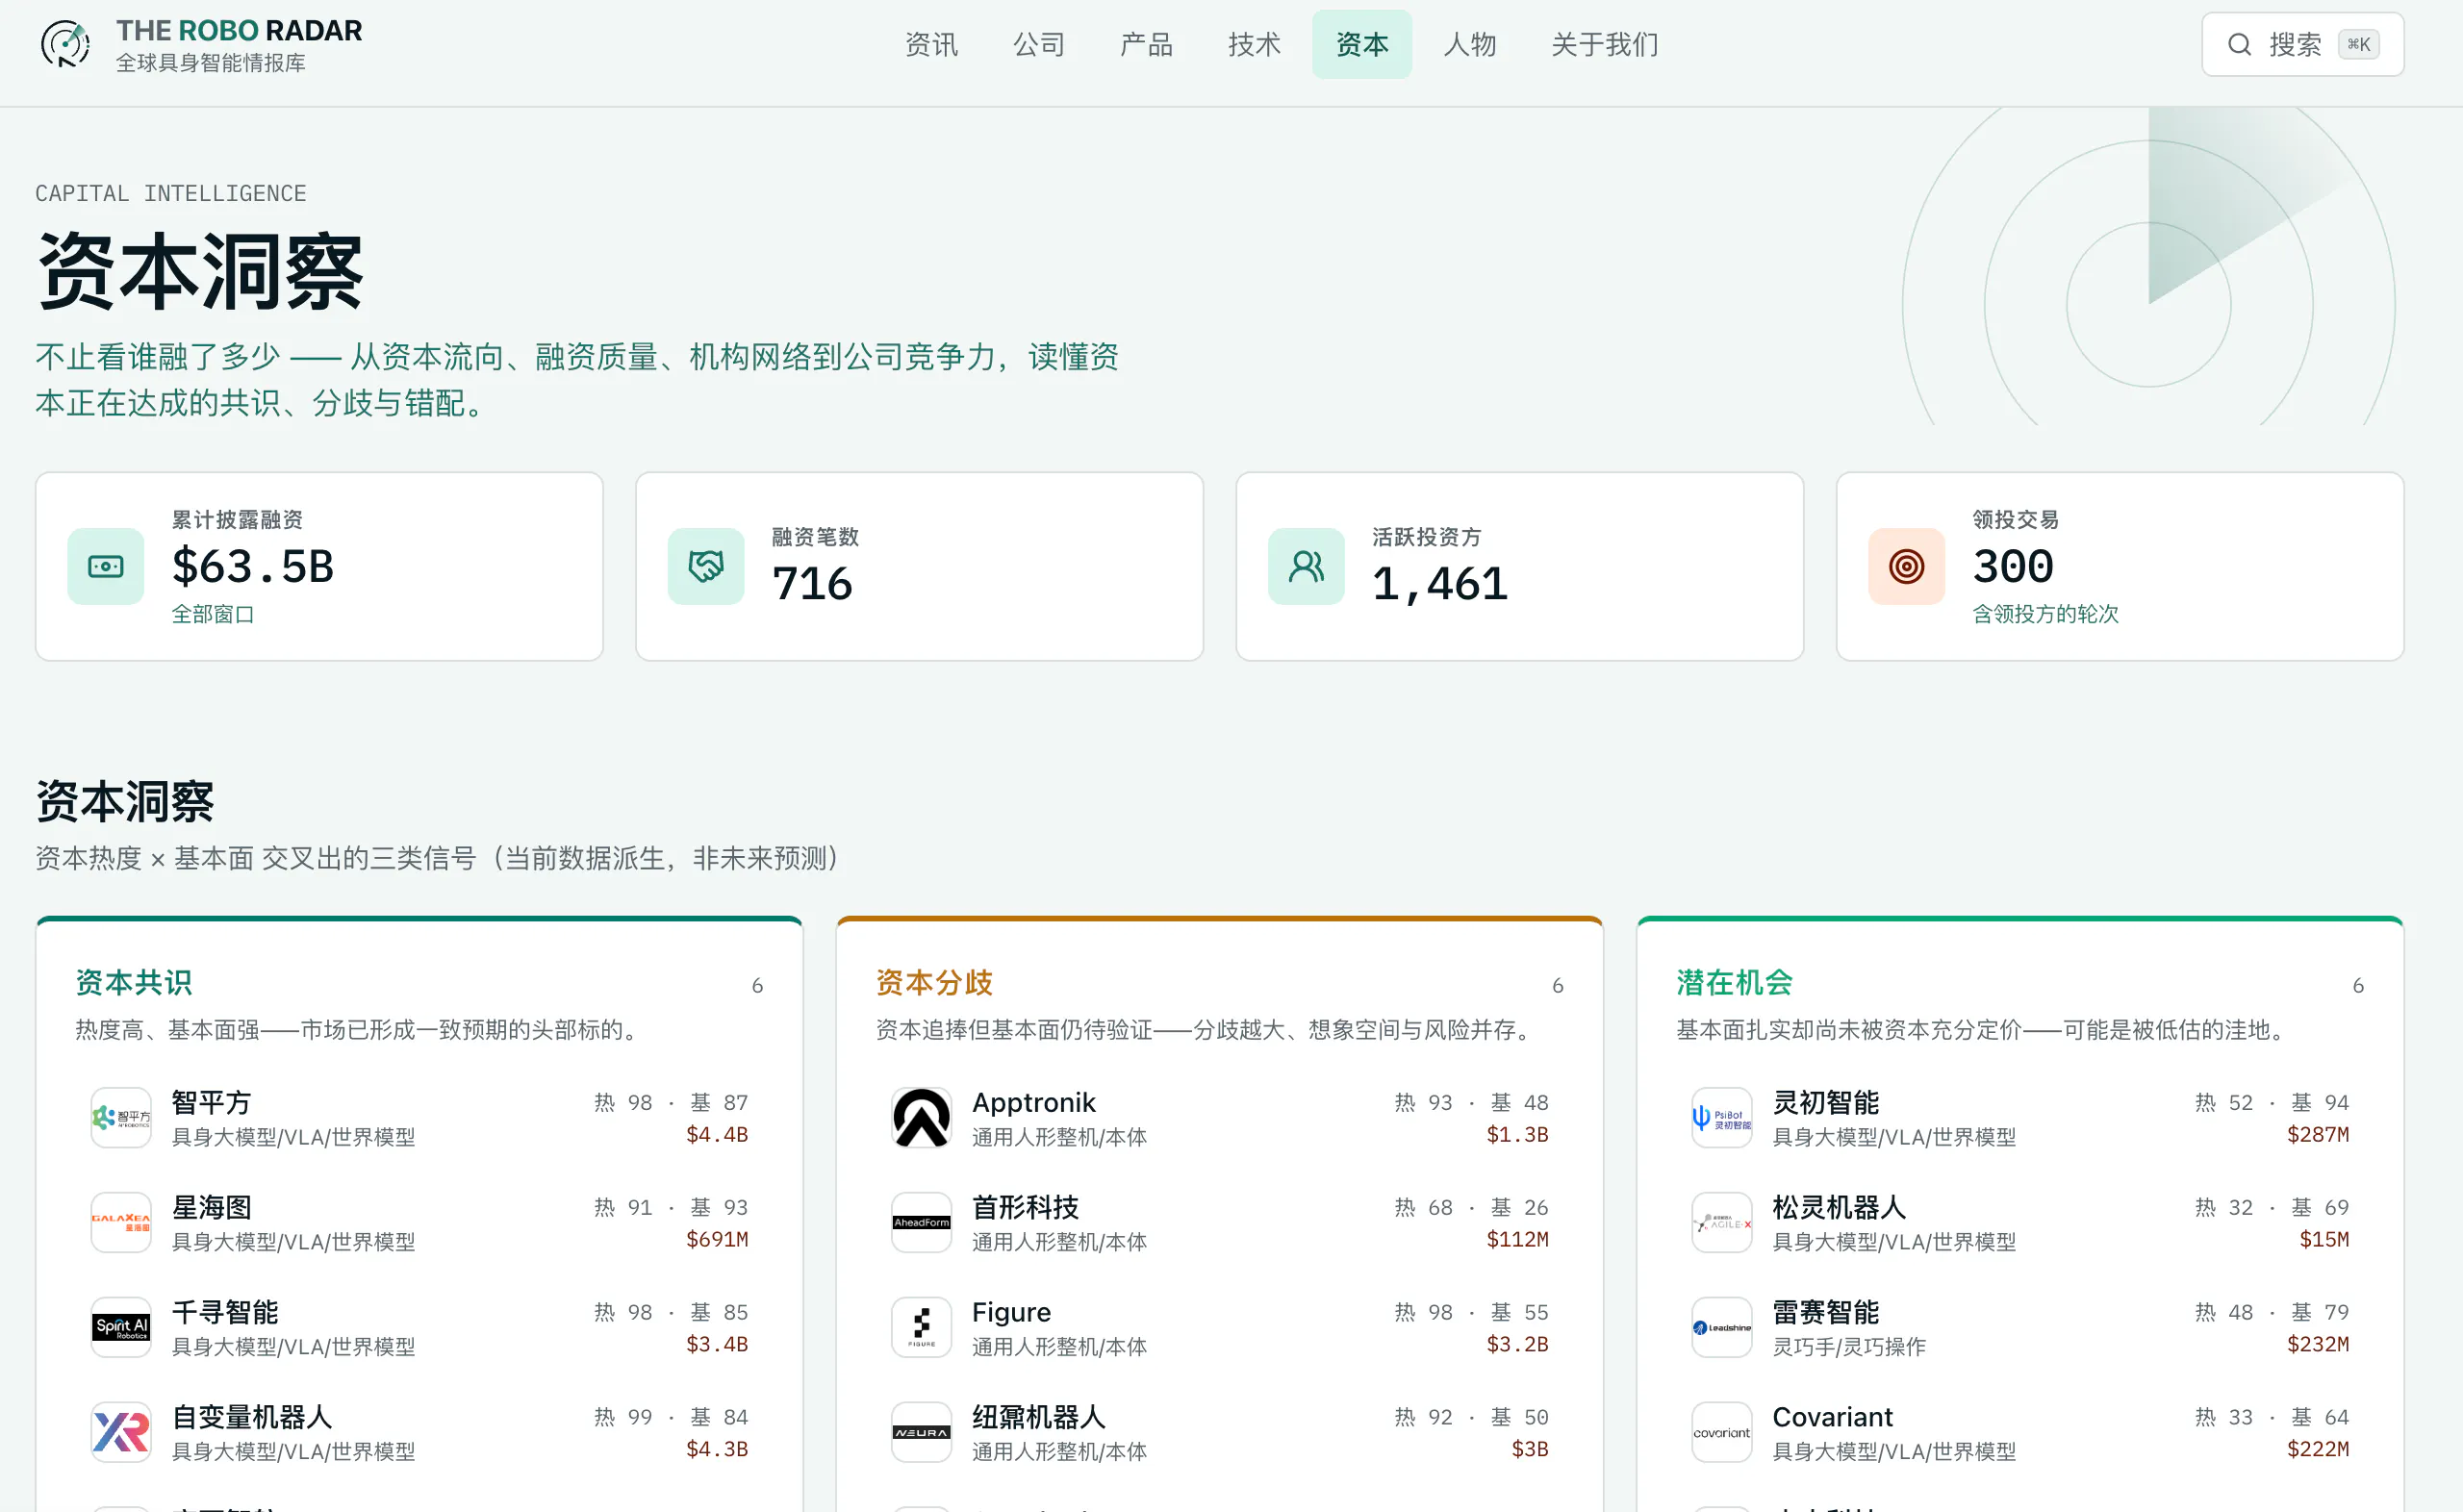
Task: Open 纽鼐机器人 company name link
Action: point(1039,1417)
